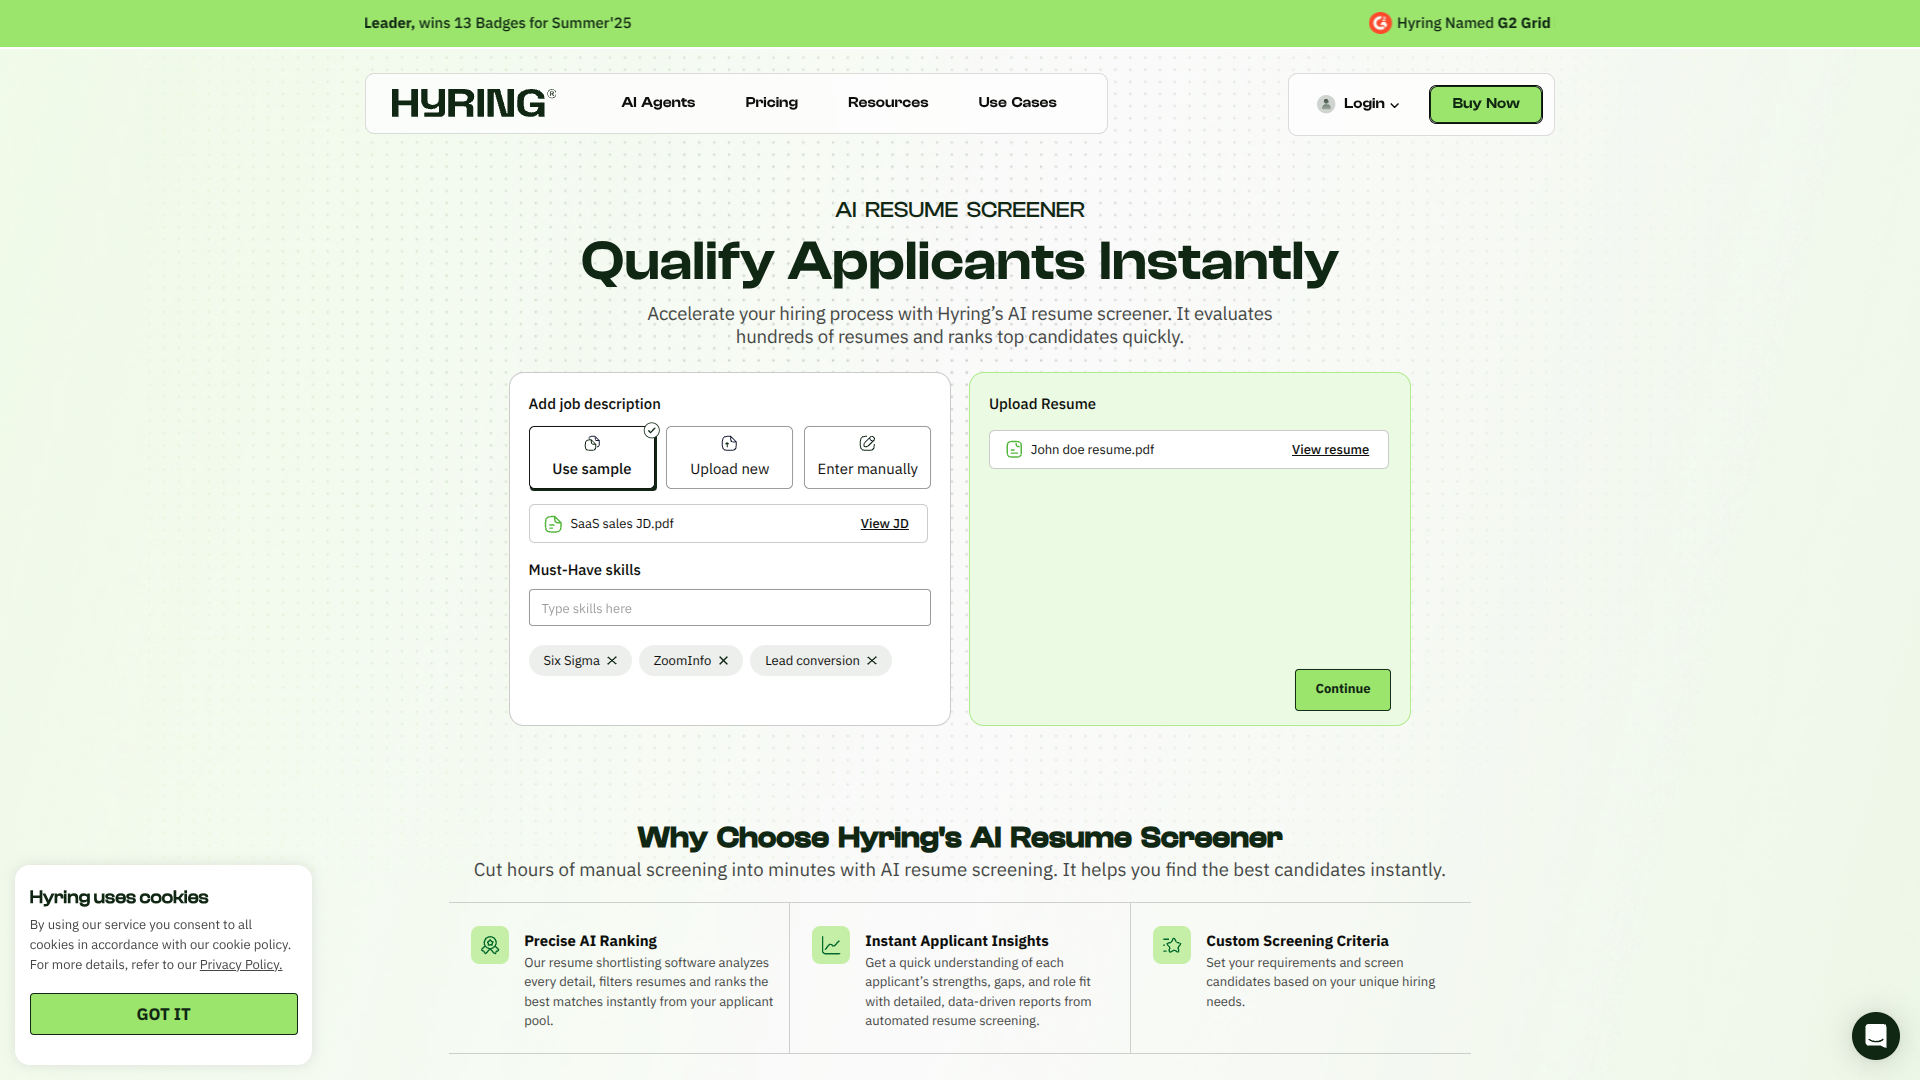Click the Enter manually pencil icon
The image size is (1920, 1080).
[x=866, y=443]
